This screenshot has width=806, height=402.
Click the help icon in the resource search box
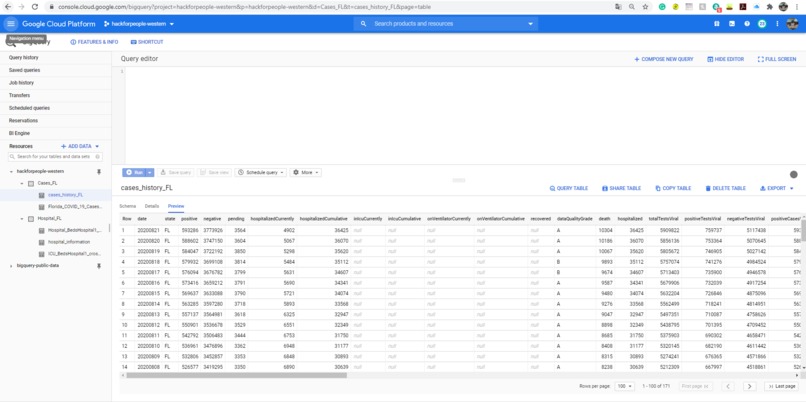pos(98,157)
